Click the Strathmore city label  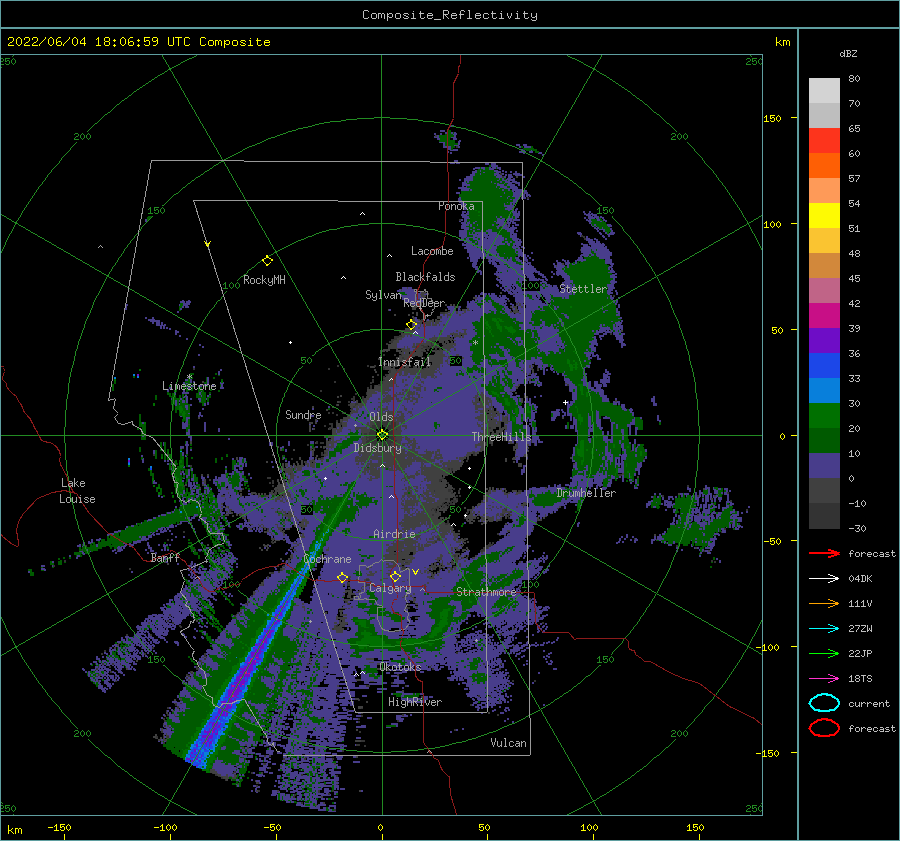[486, 592]
